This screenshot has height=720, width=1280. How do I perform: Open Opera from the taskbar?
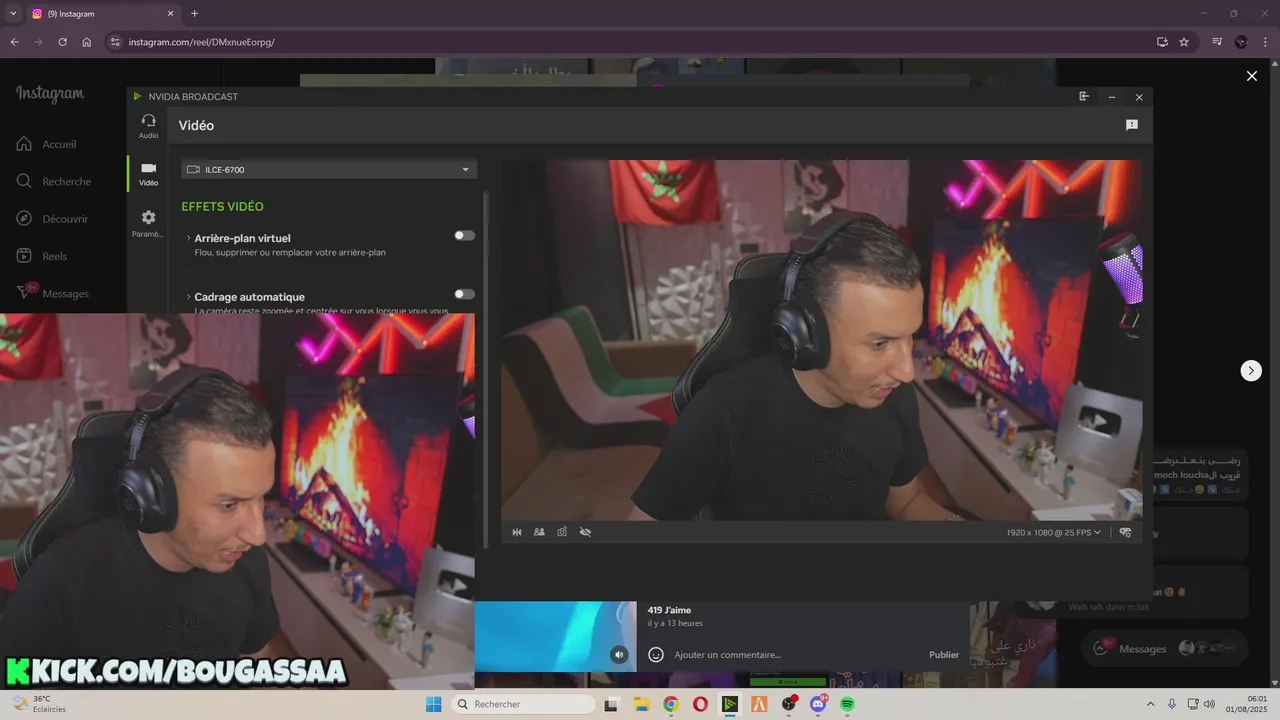pyautogui.click(x=700, y=704)
